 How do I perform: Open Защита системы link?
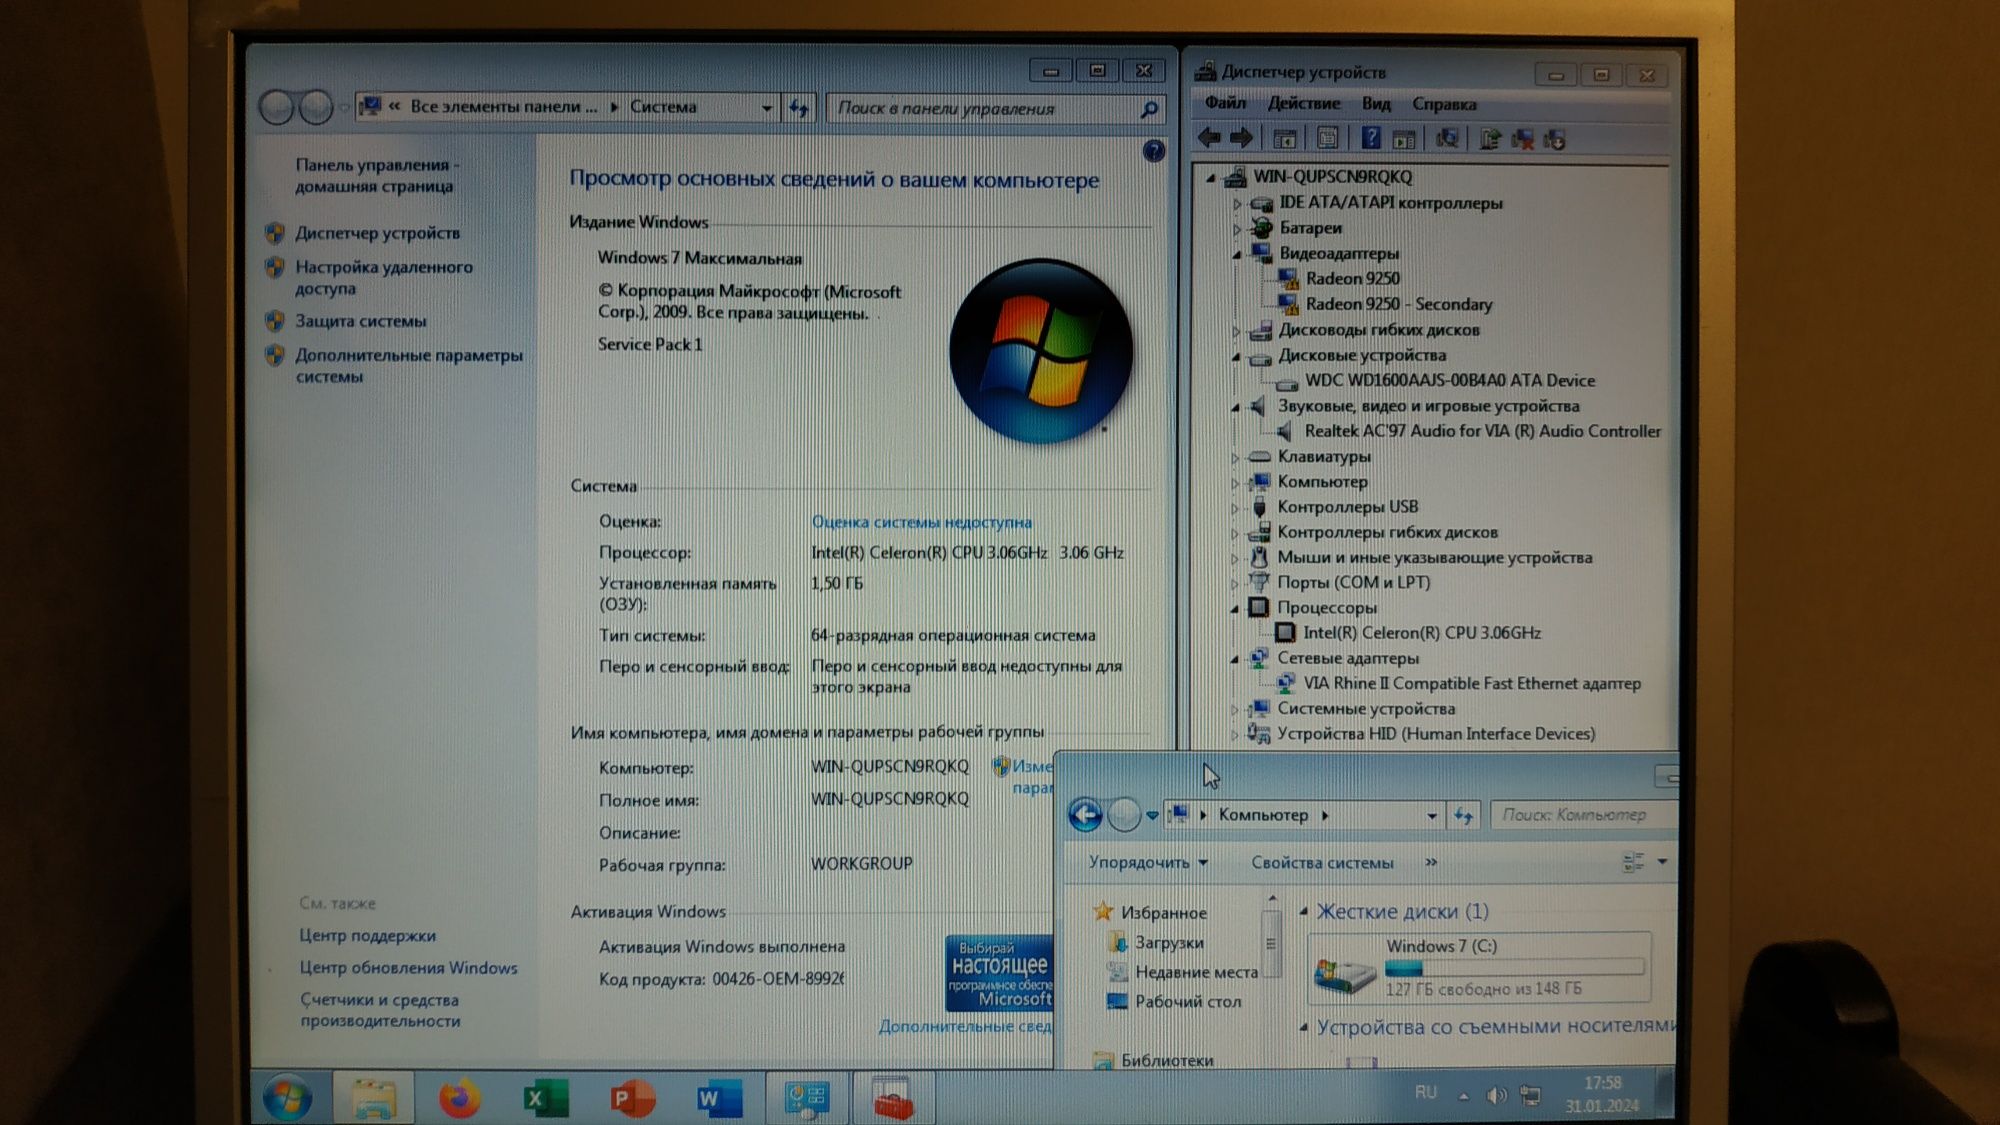(x=360, y=321)
